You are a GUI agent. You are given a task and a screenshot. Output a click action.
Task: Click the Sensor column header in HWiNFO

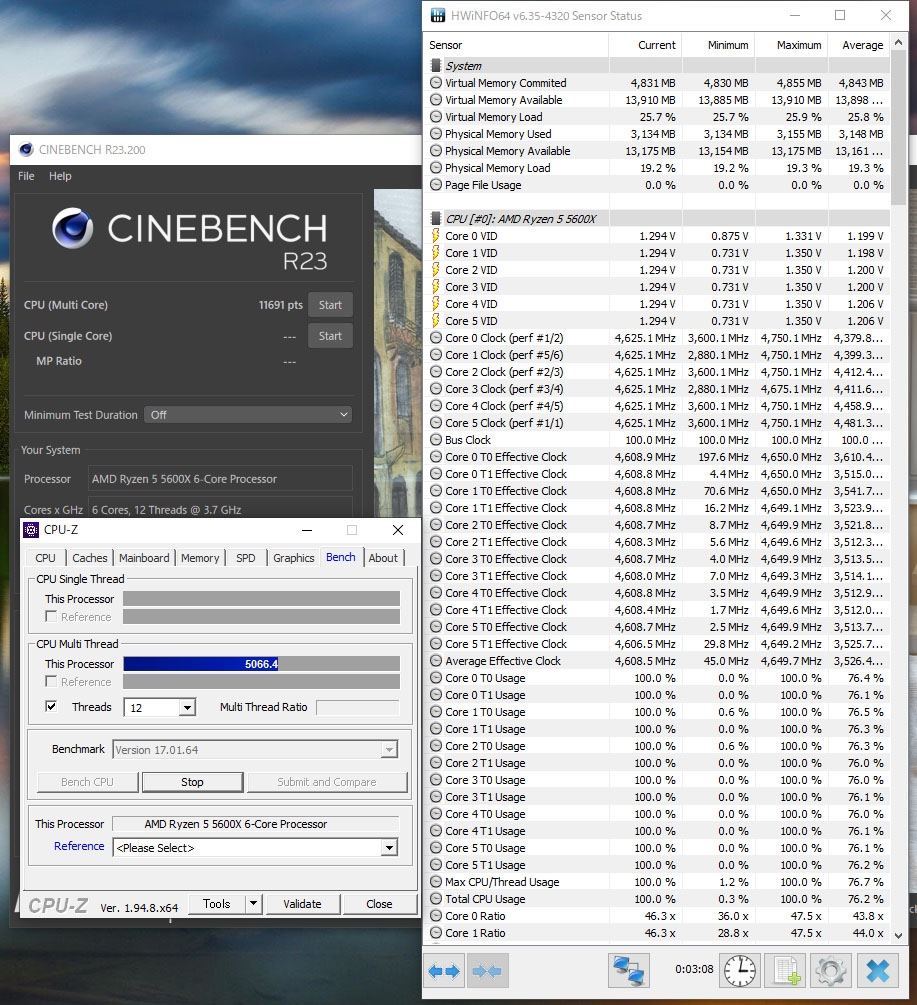516,45
